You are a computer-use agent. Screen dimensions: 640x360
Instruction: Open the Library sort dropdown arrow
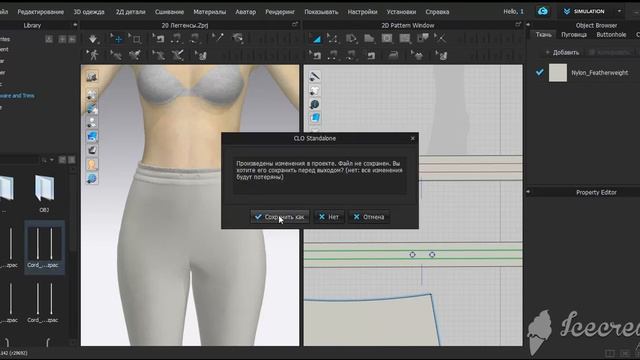pos(52,160)
